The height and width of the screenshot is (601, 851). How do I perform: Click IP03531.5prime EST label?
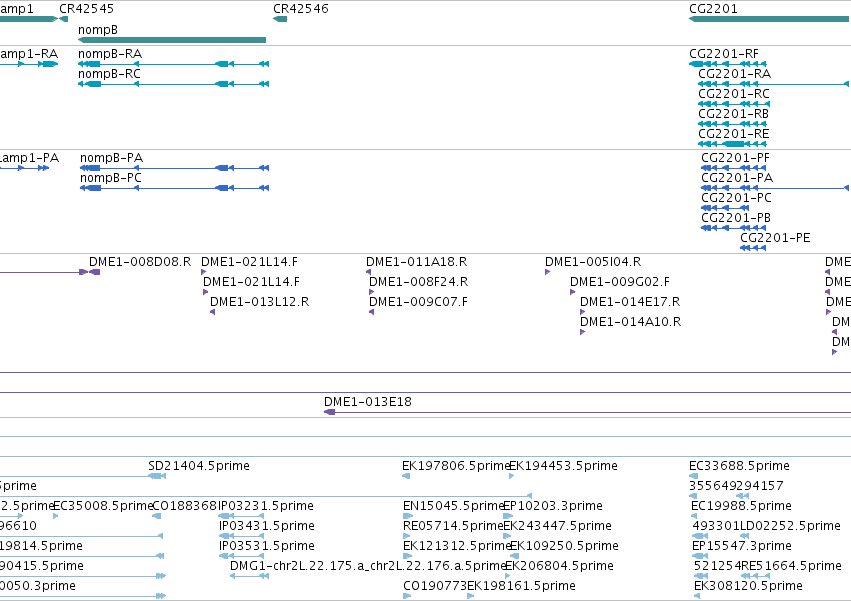(x=267, y=547)
